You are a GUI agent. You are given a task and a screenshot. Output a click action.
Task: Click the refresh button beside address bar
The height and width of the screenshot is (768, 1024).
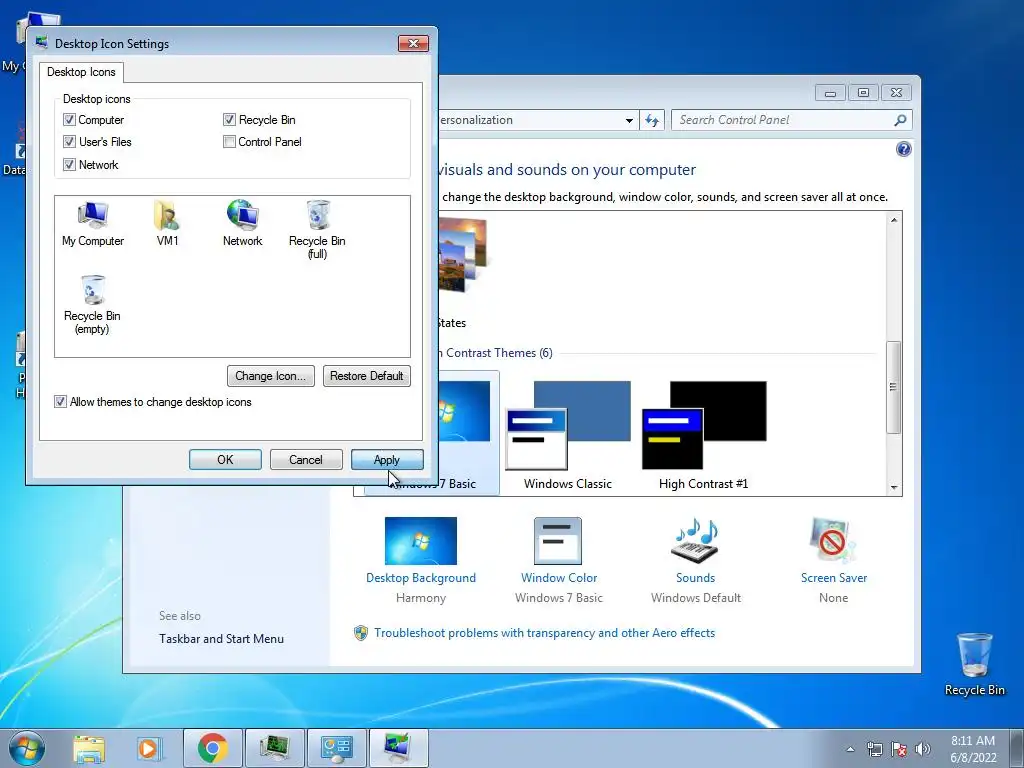coord(652,120)
